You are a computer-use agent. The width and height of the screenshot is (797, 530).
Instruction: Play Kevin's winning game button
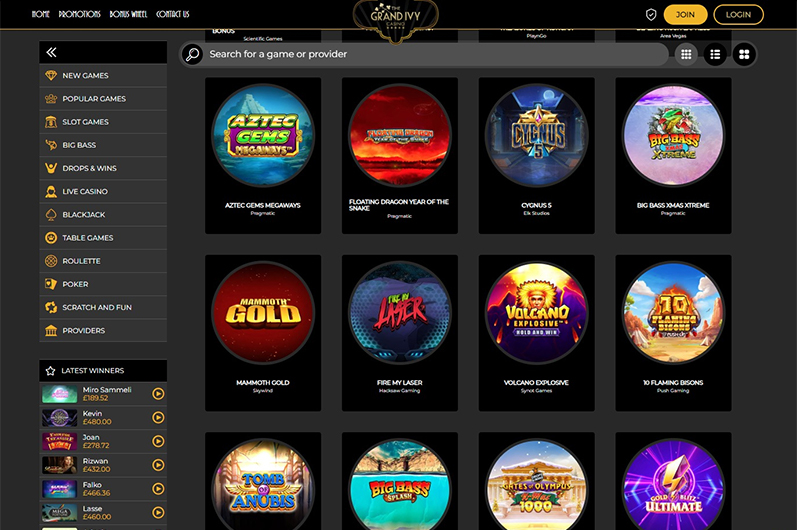[158, 417]
